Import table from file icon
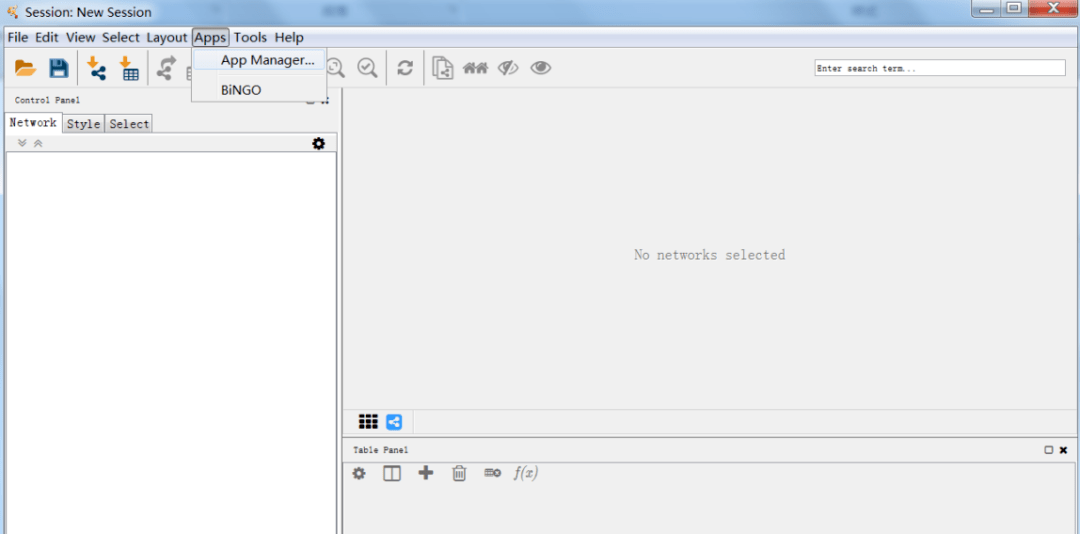 tap(130, 68)
